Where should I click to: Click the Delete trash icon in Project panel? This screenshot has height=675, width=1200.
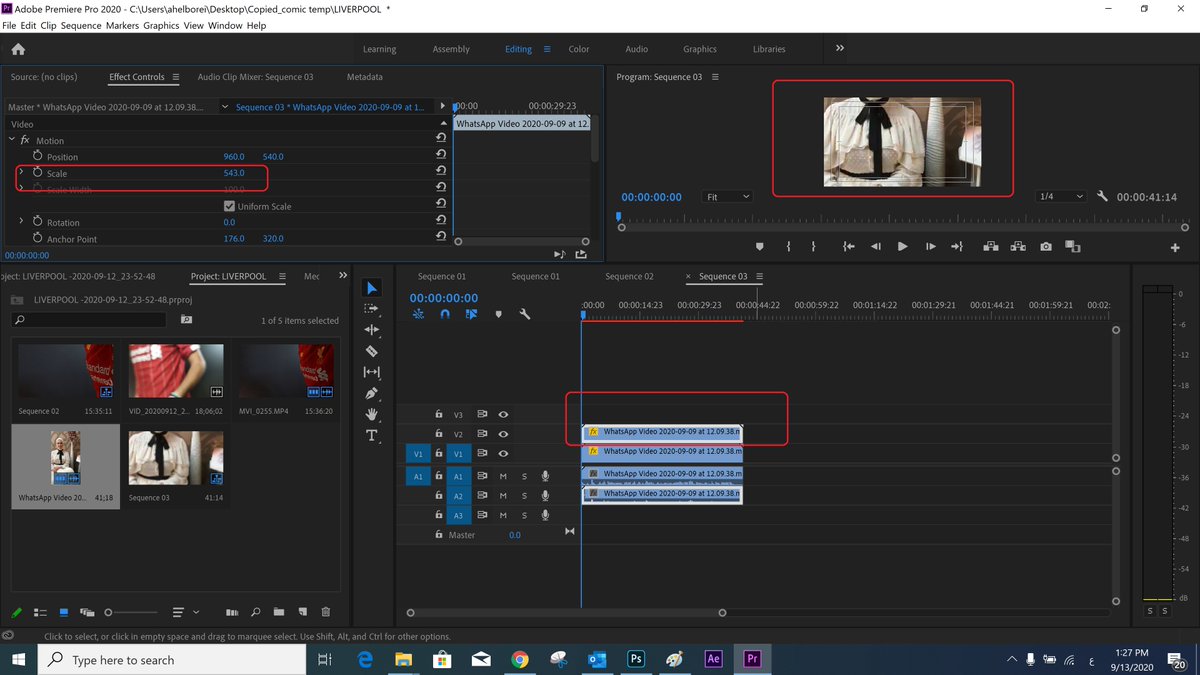(x=325, y=612)
